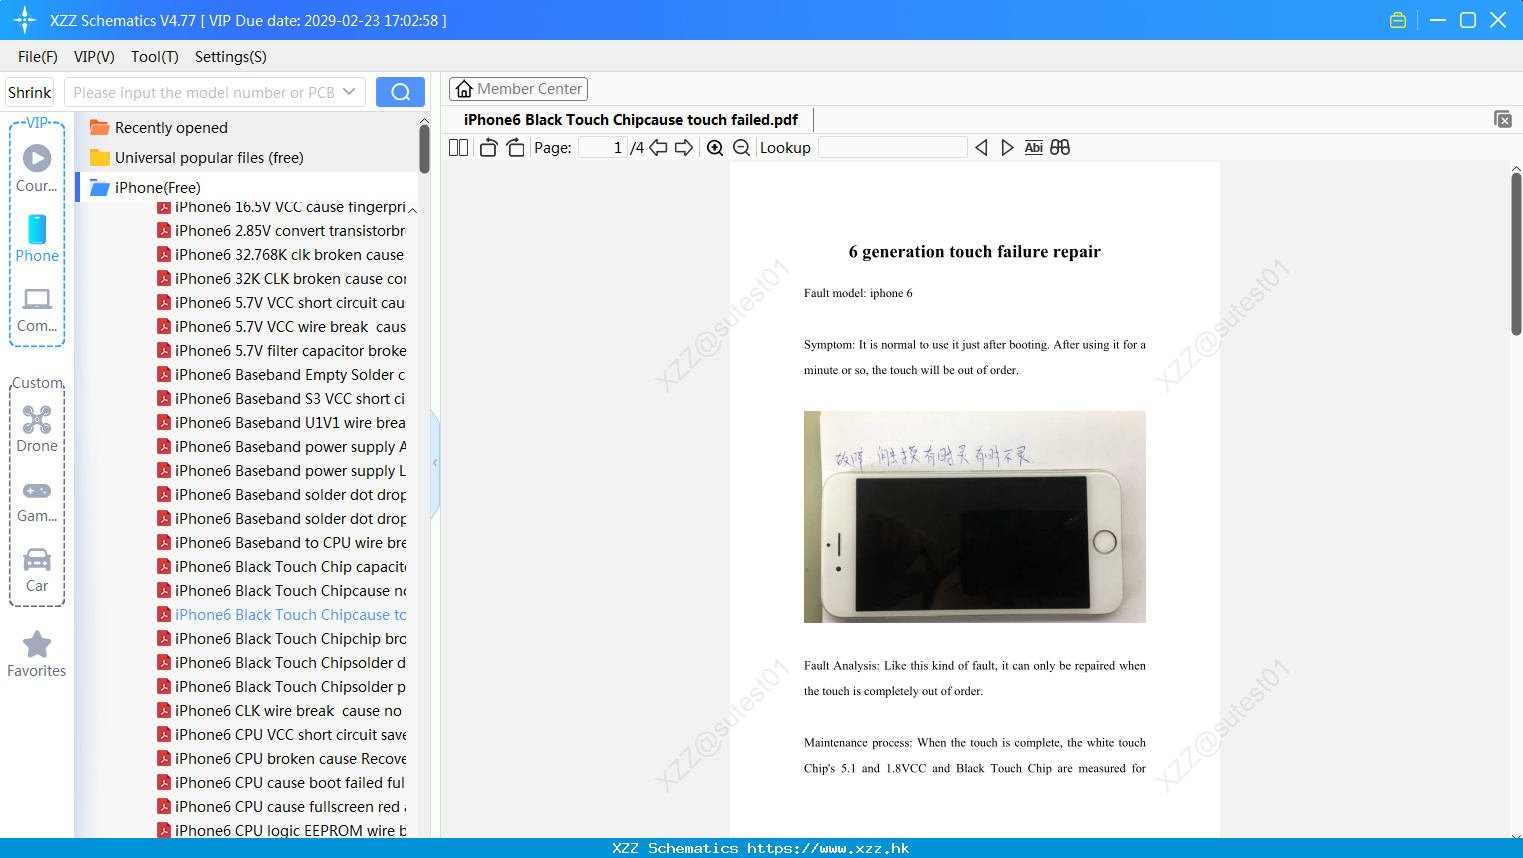The width and height of the screenshot is (1523, 858).
Task: Click the yellow VIP bag icon in title bar
Action: [x=1398, y=20]
